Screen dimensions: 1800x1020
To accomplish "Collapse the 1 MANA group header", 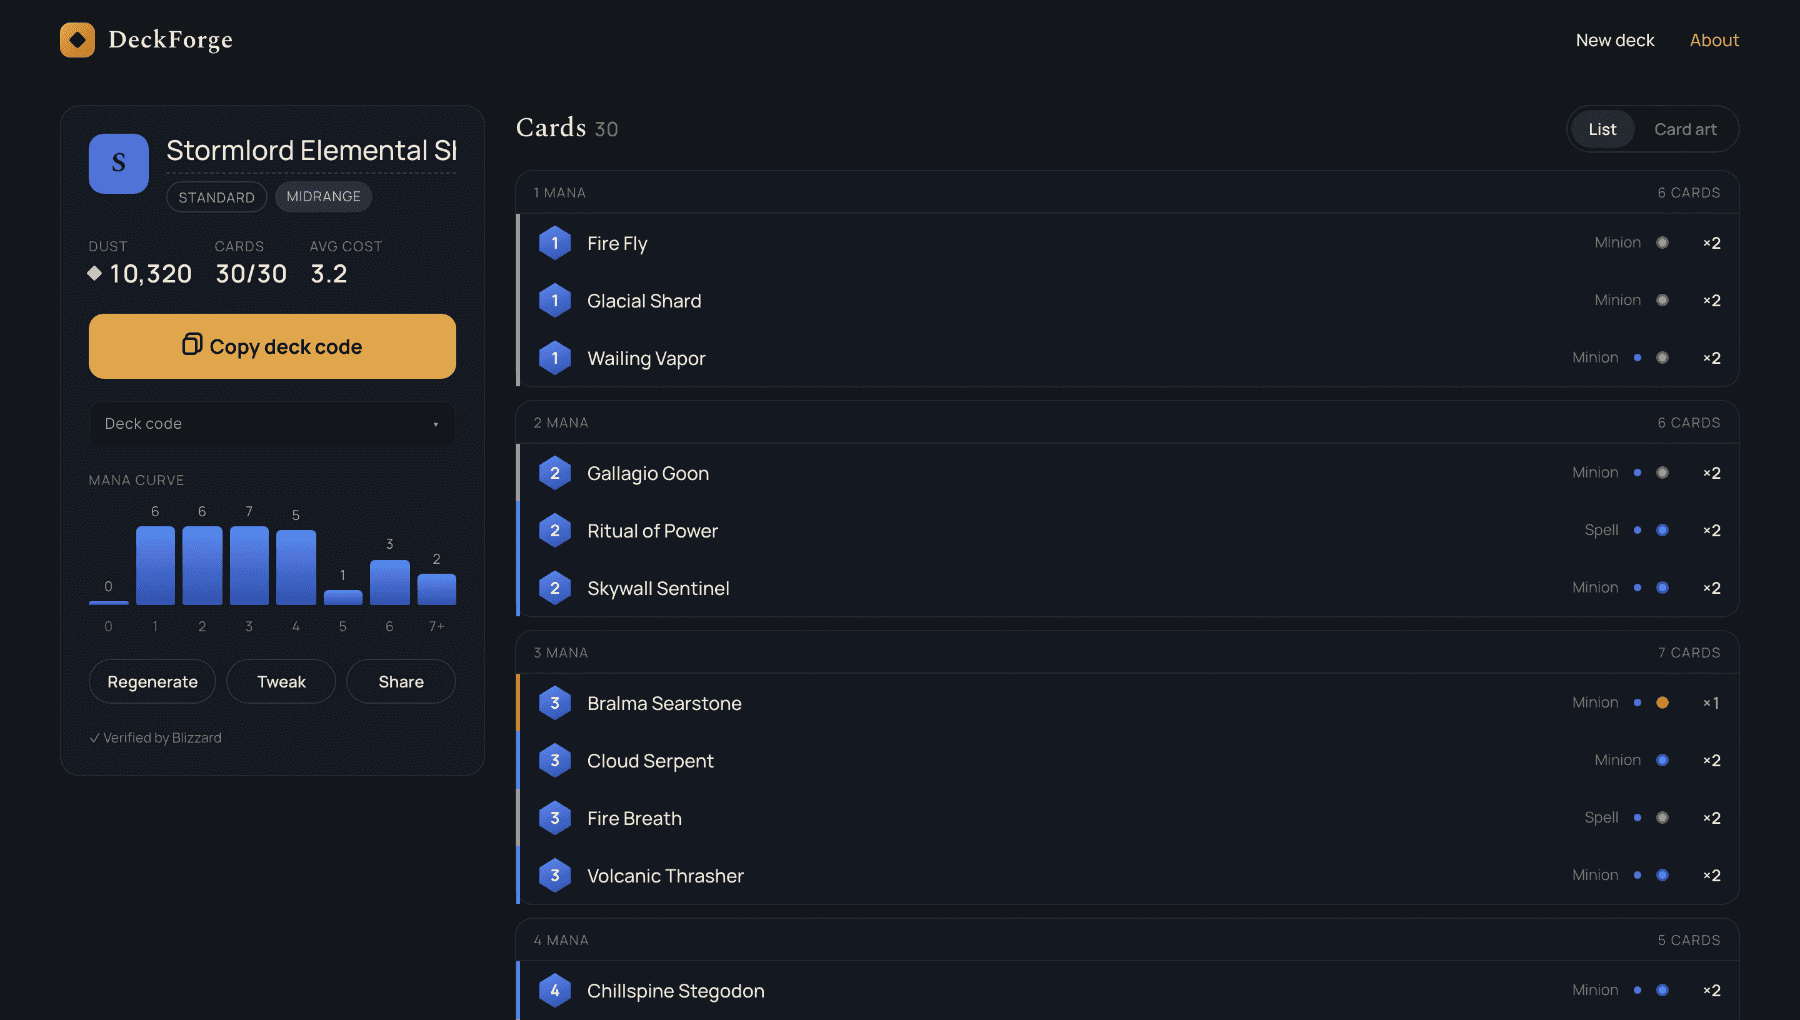I will (x=1127, y=193).
